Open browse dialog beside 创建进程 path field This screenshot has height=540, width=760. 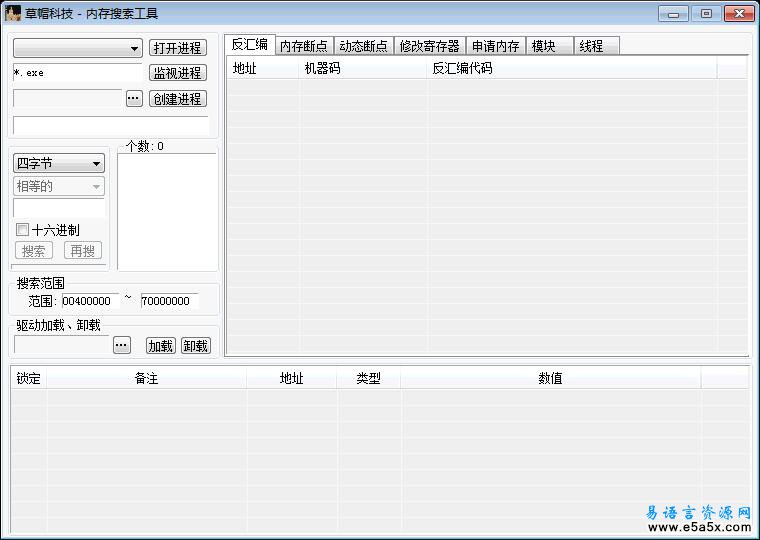point(134,98)
